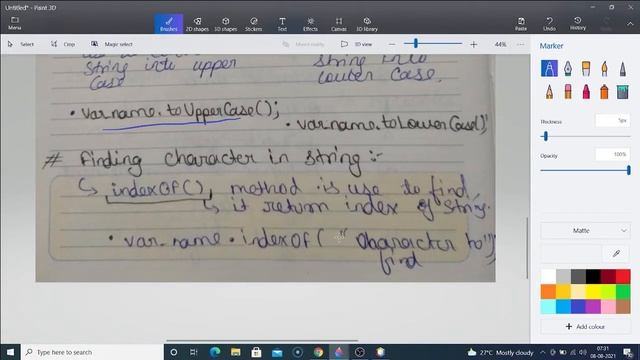Activate Magic select
The height and width of the screenshot is (360, 640).
(x=111, y=44)
